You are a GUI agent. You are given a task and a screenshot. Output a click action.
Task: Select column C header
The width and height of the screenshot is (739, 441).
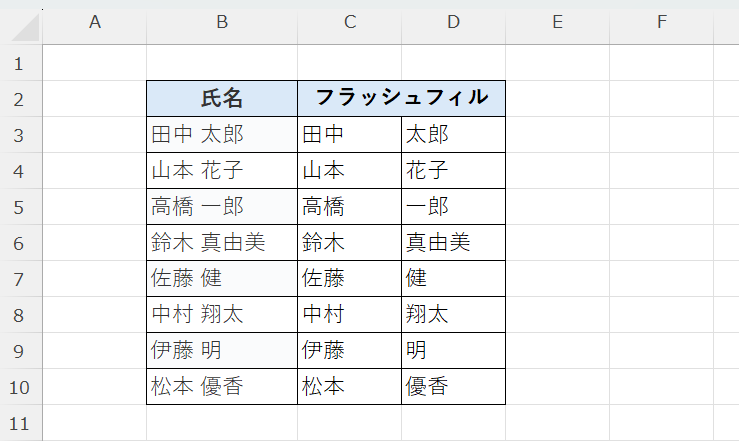pyautogui.click(x=349, y=23)
